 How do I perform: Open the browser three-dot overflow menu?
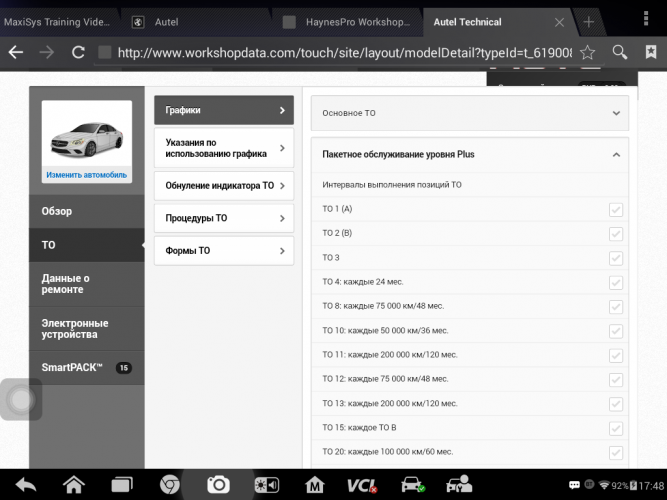coord(646,18)
